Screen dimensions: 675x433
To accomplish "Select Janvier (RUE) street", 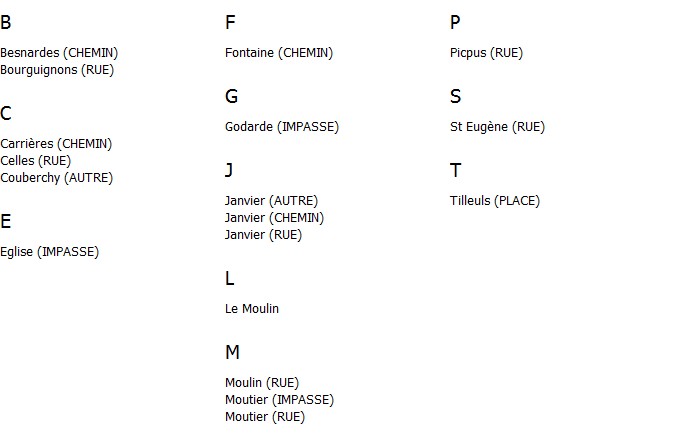I will coord(263,235).
